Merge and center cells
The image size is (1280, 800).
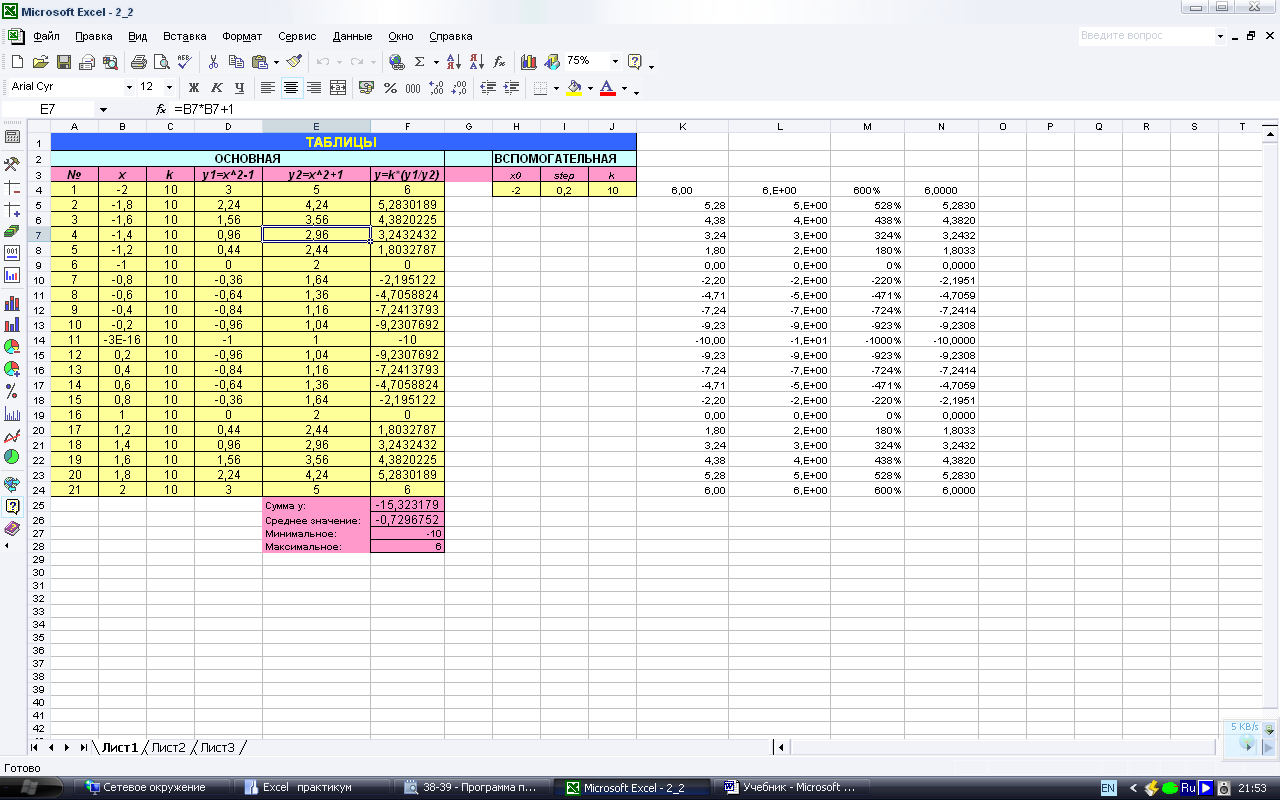338,88
